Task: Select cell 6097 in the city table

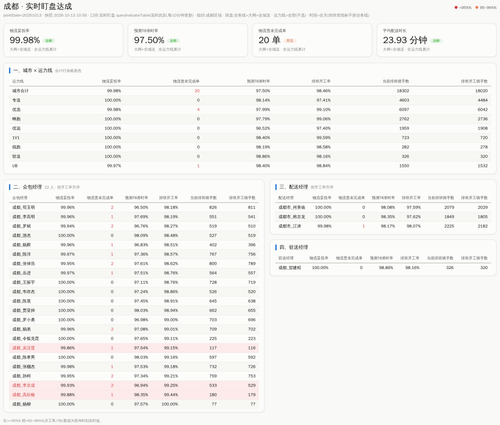Action: point(404,109)
